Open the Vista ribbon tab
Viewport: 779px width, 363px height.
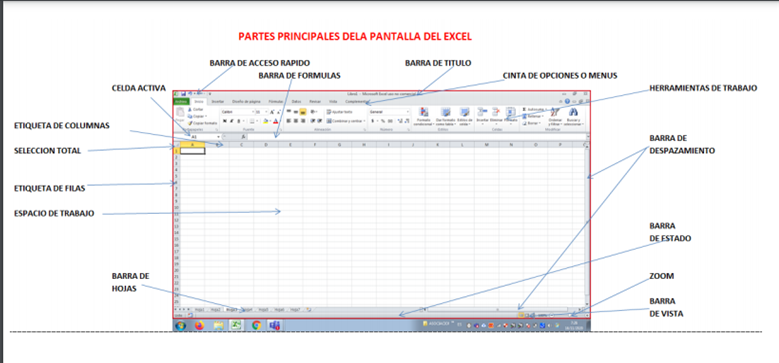[x=333, y=102]
